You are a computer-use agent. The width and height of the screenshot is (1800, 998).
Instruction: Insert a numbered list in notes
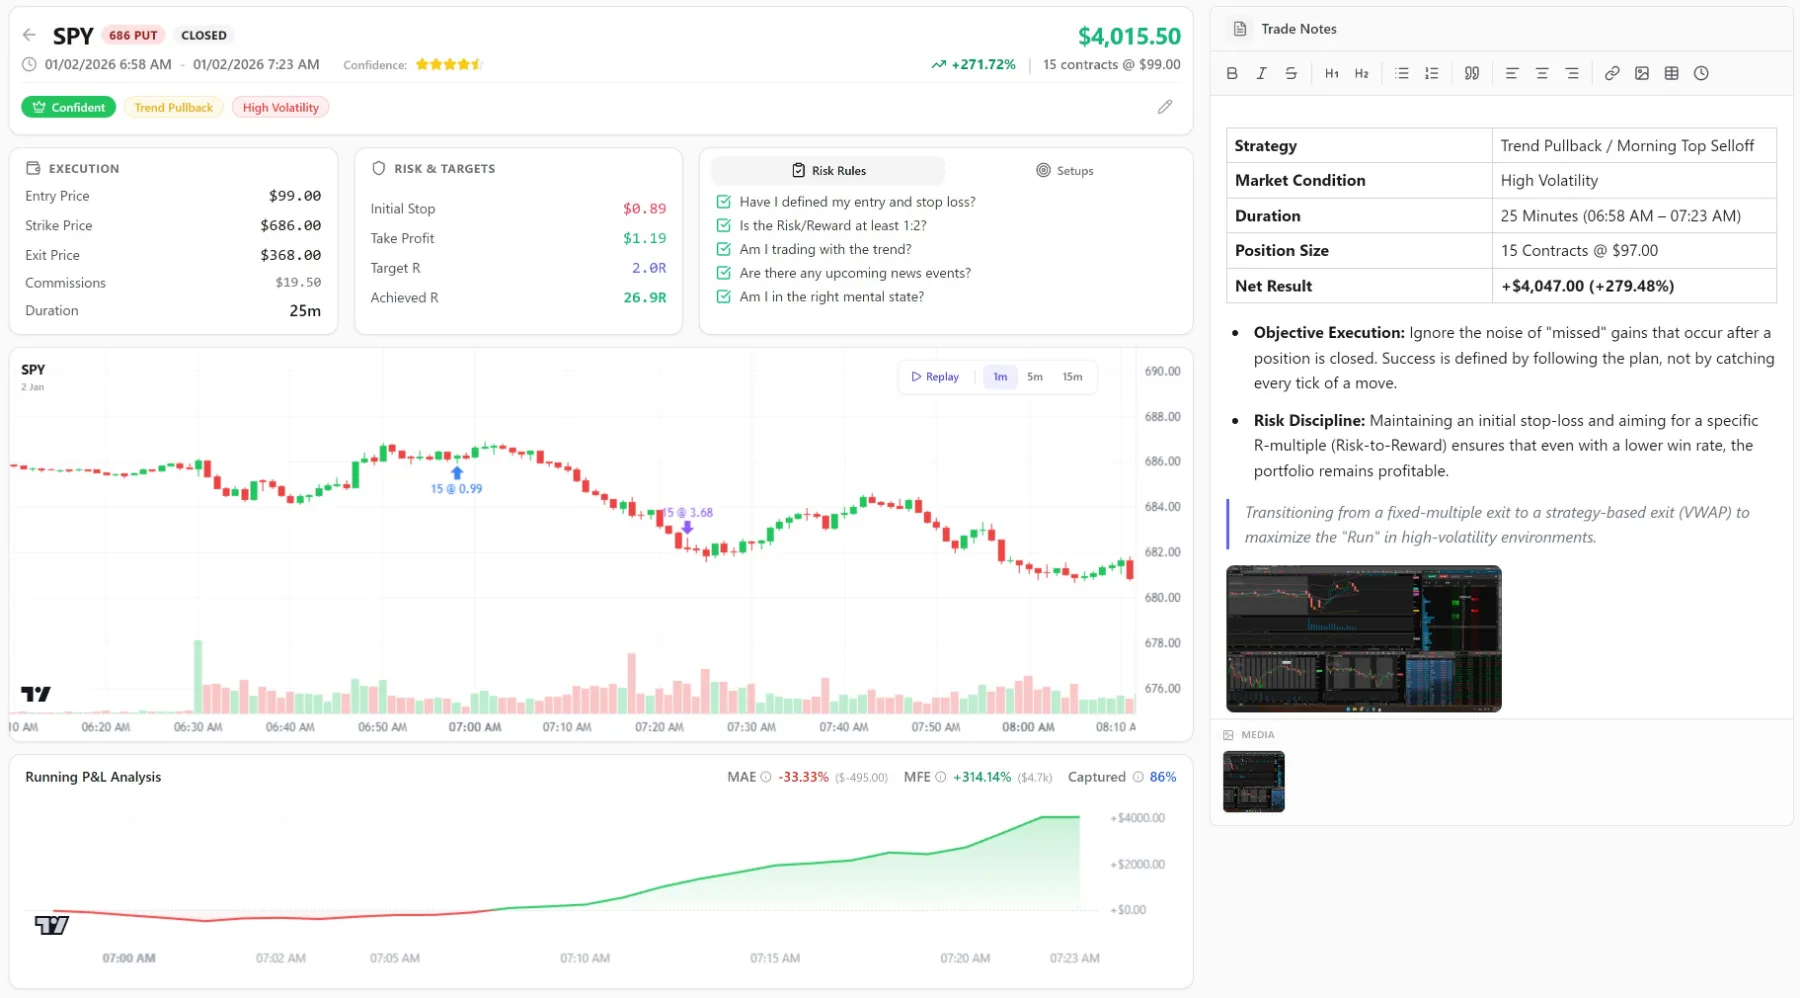tap(1432, 73)
